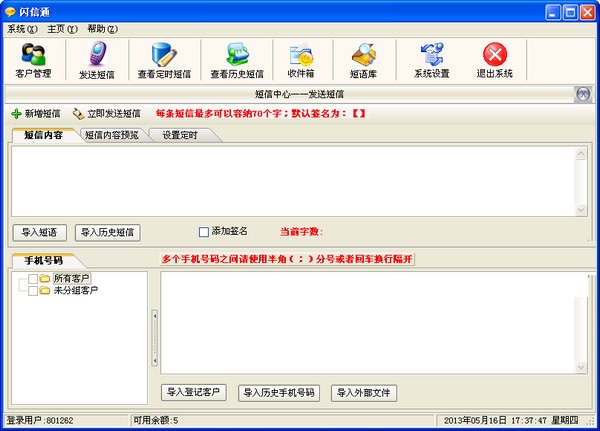Select the 未分组客户 tree item

[x=75, y=291]
